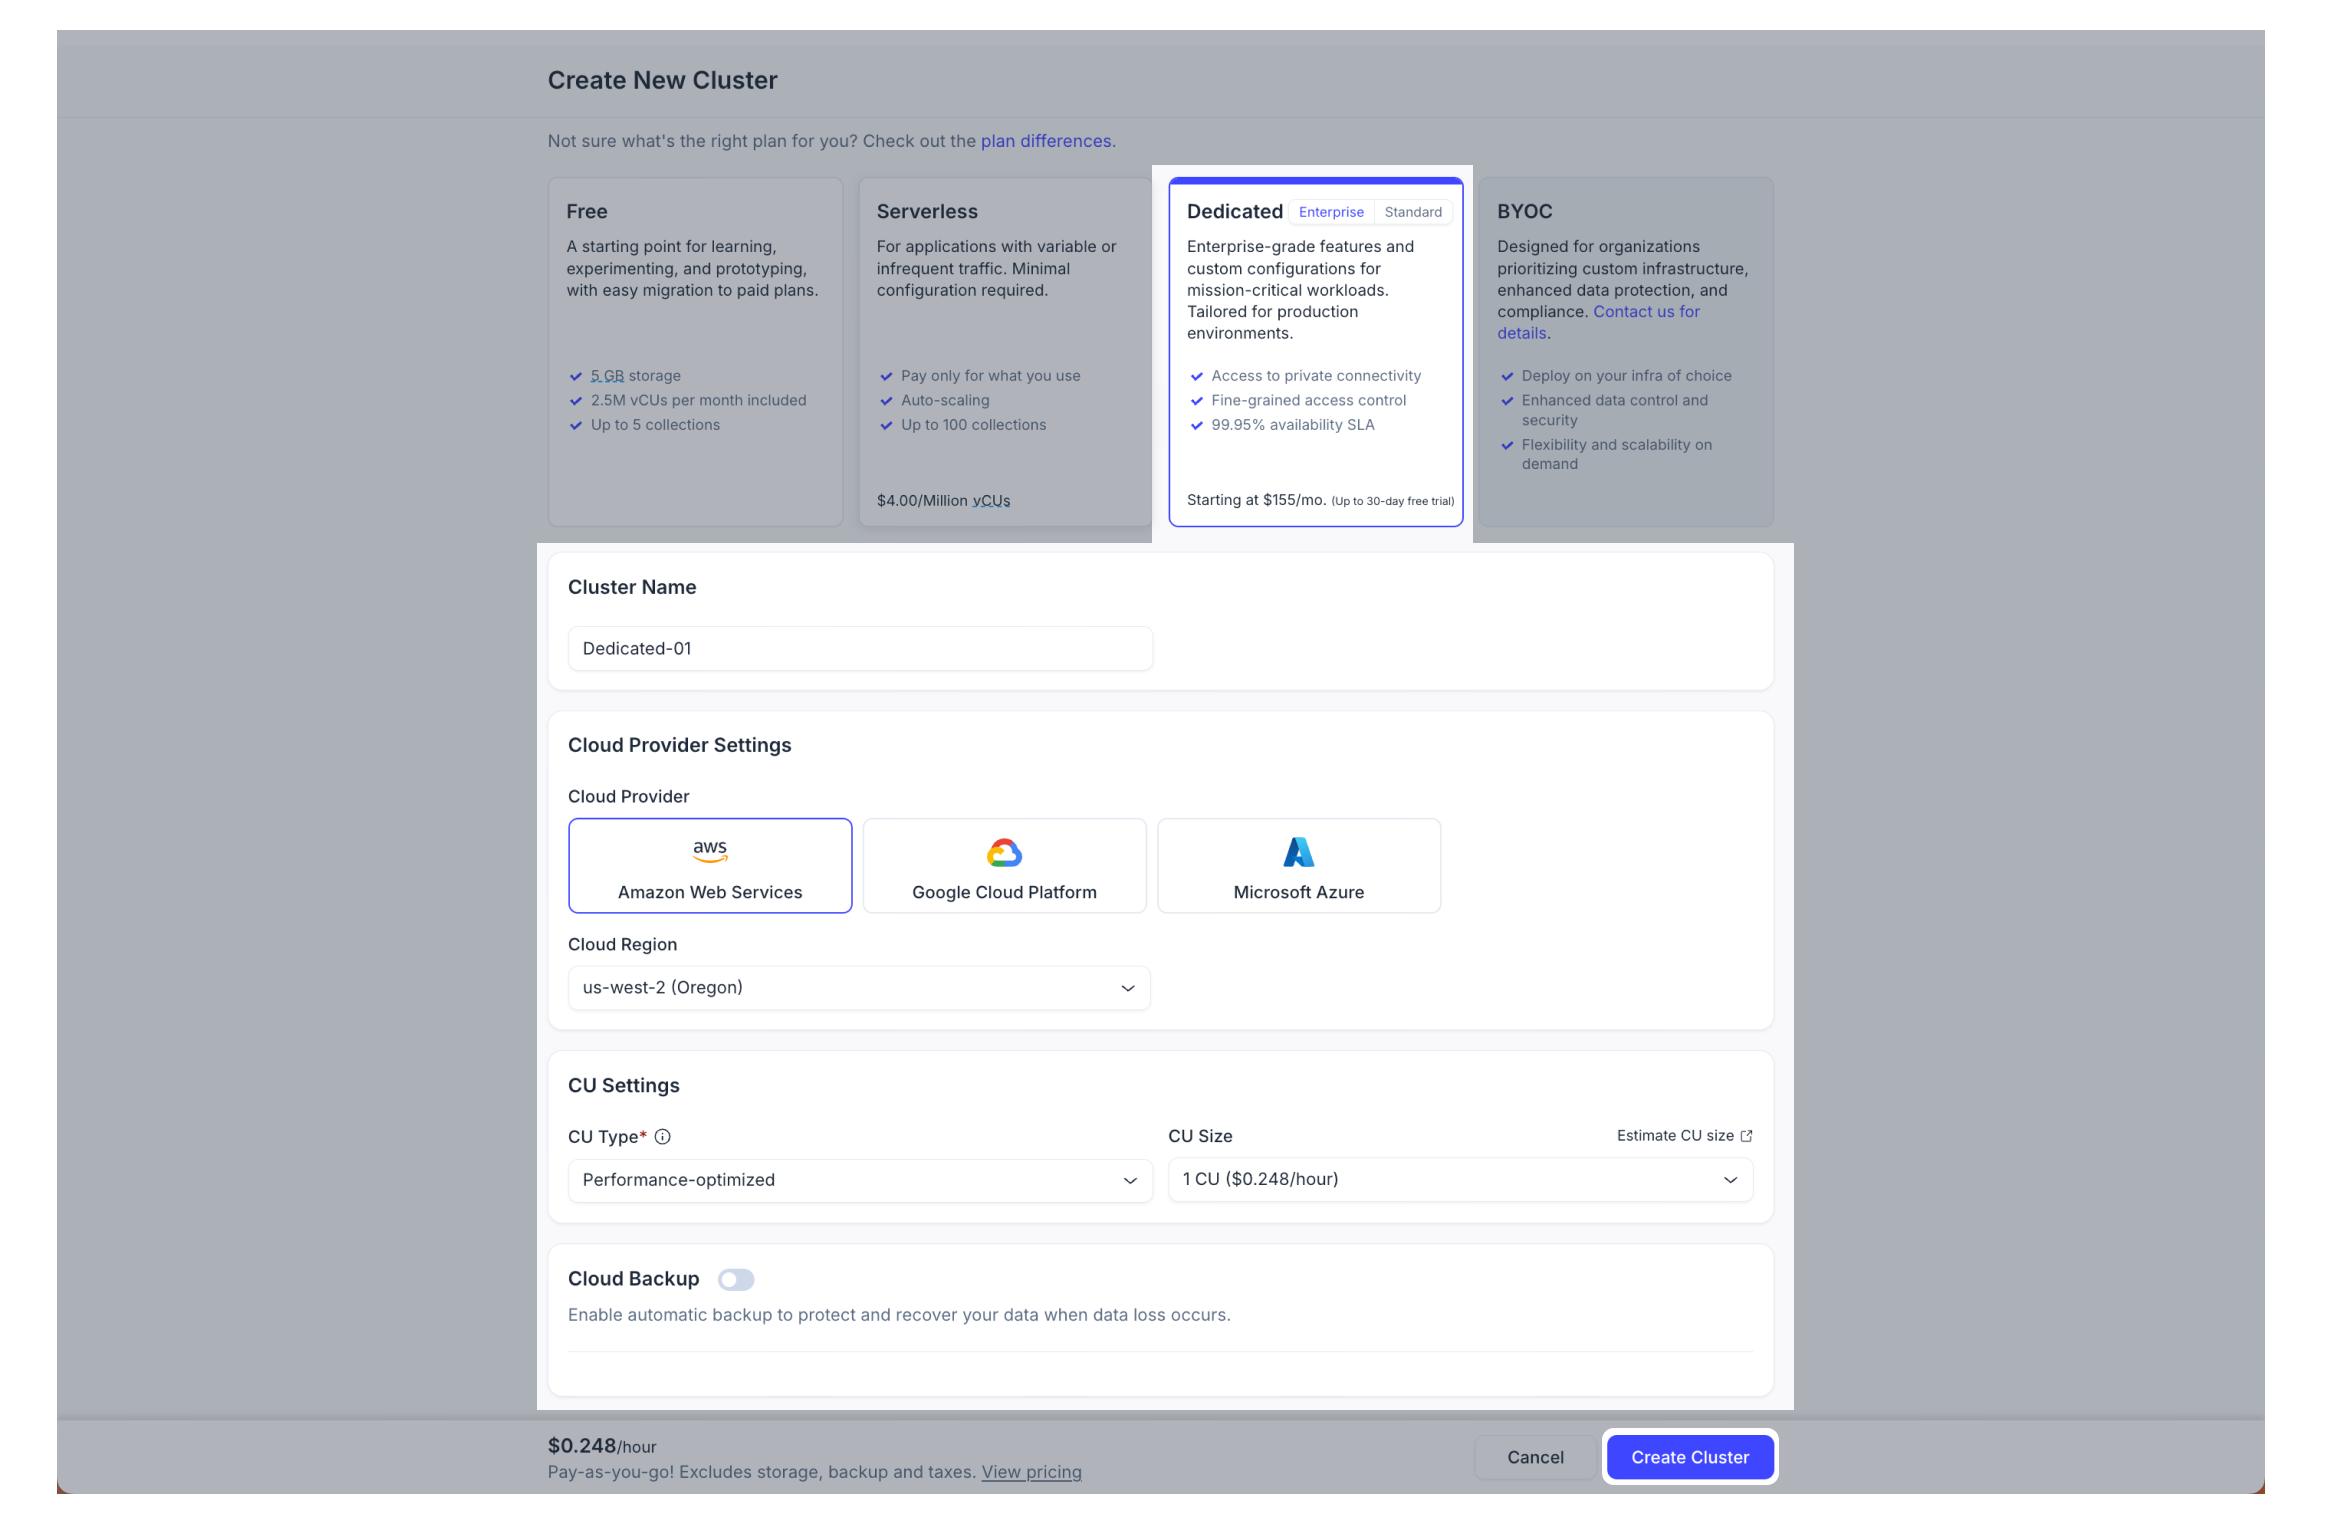This screenshot has height=1539, width=2328.
Task: Open the CU Type dropdown
Action: (860, 1180)
